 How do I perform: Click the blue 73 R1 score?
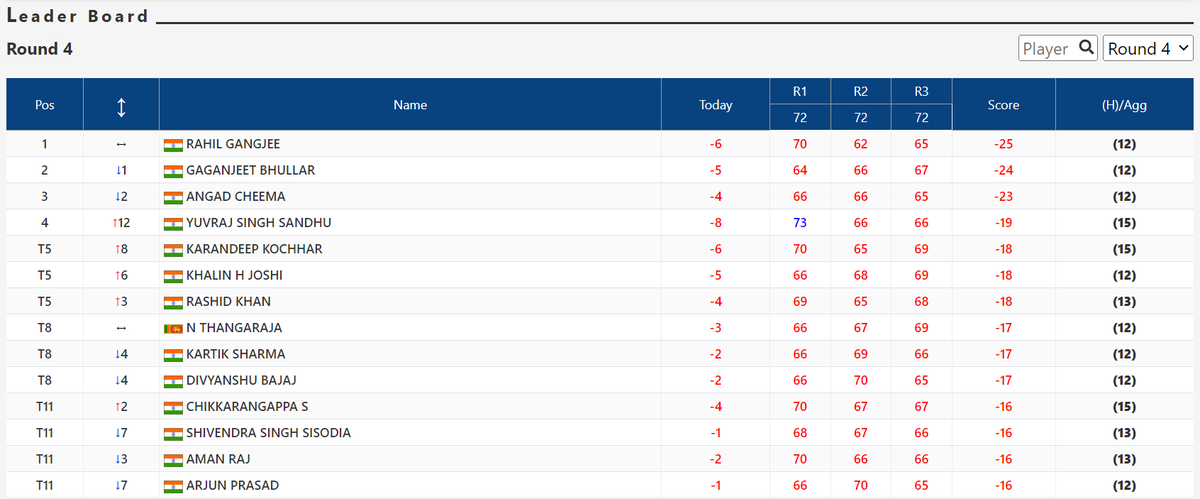(800, 223)
